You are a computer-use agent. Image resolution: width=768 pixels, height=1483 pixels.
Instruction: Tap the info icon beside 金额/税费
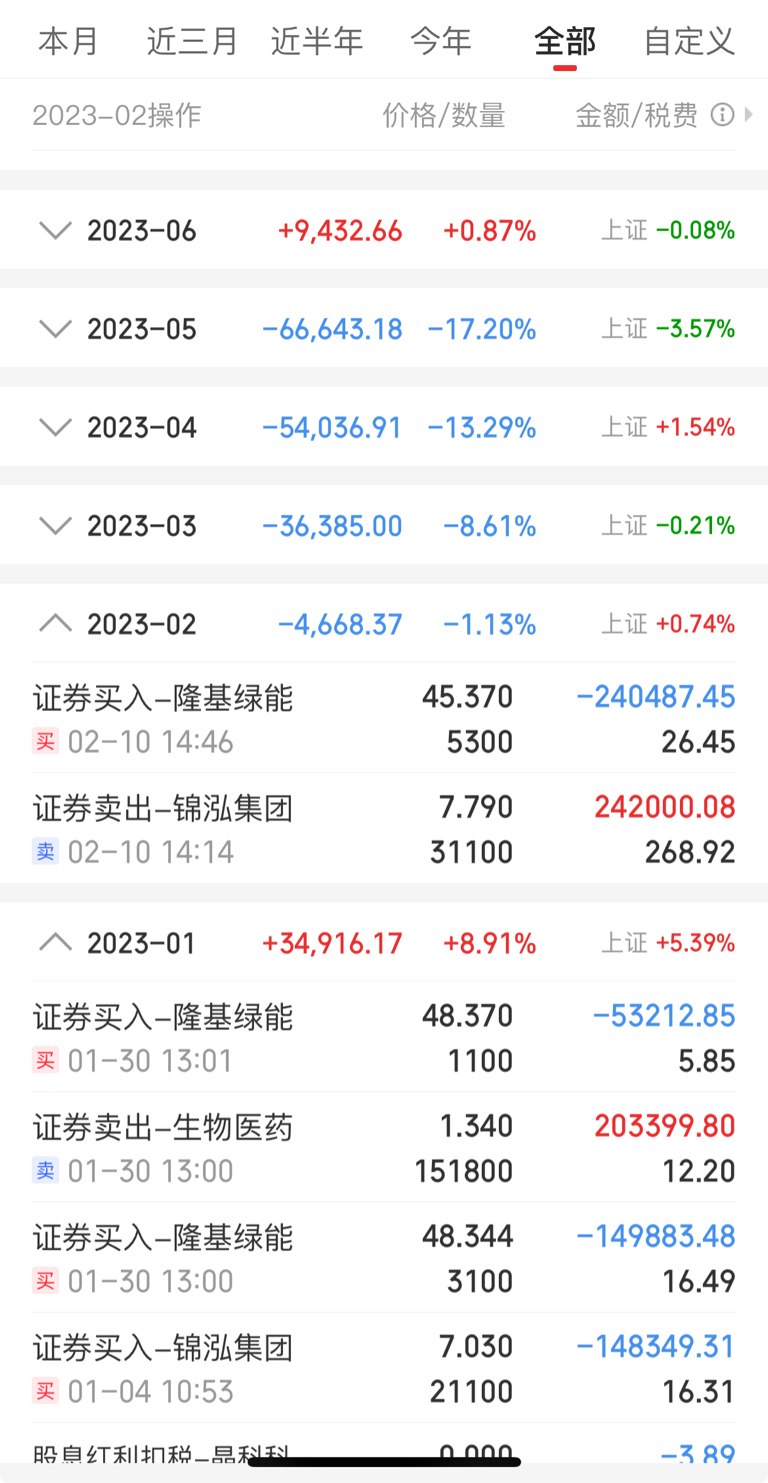(722, 115)
